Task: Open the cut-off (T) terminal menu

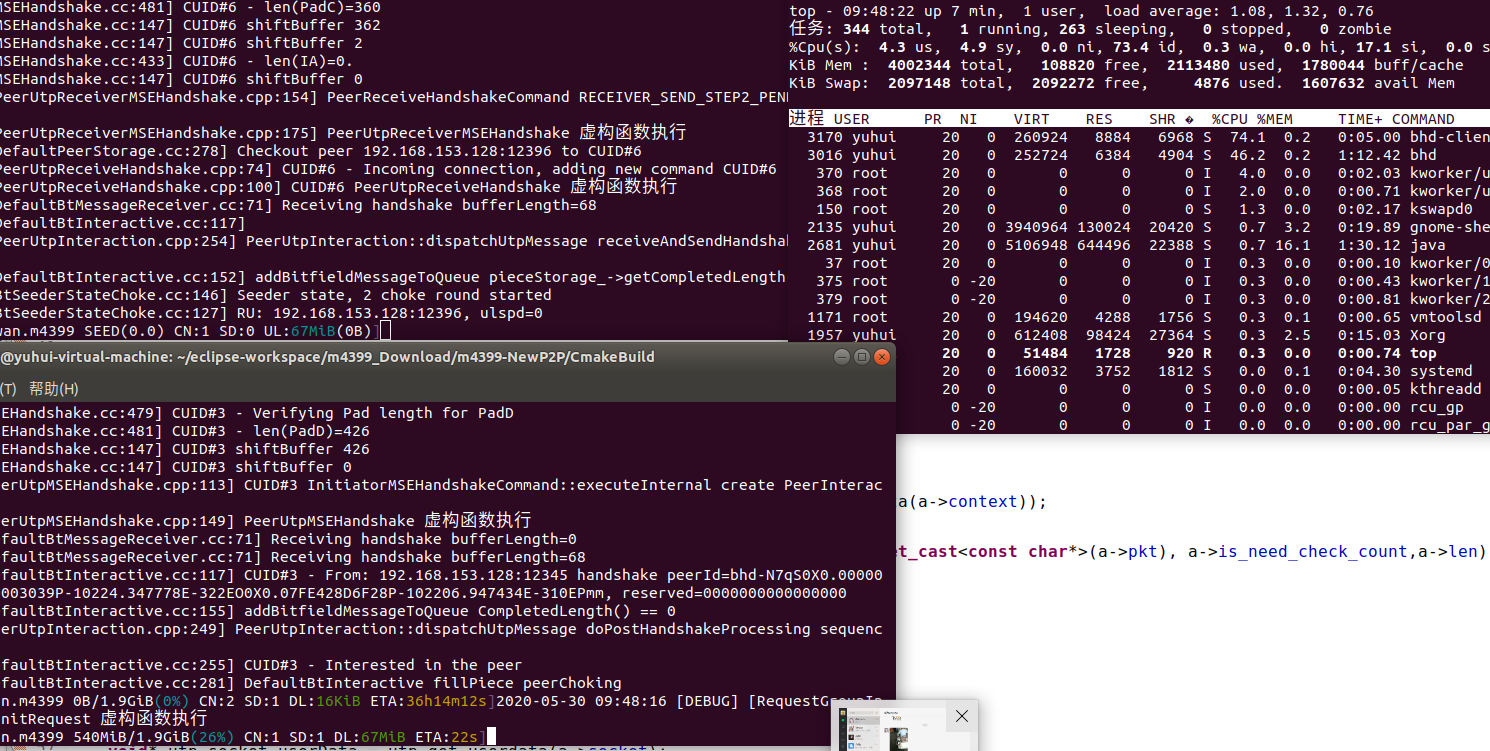Action: pos(9,388)
